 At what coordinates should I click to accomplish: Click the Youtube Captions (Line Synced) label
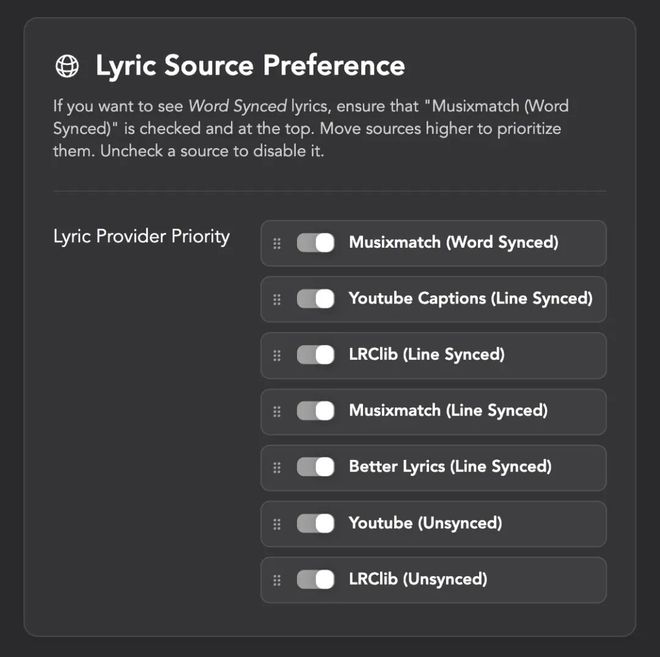(x=470, y=298)
